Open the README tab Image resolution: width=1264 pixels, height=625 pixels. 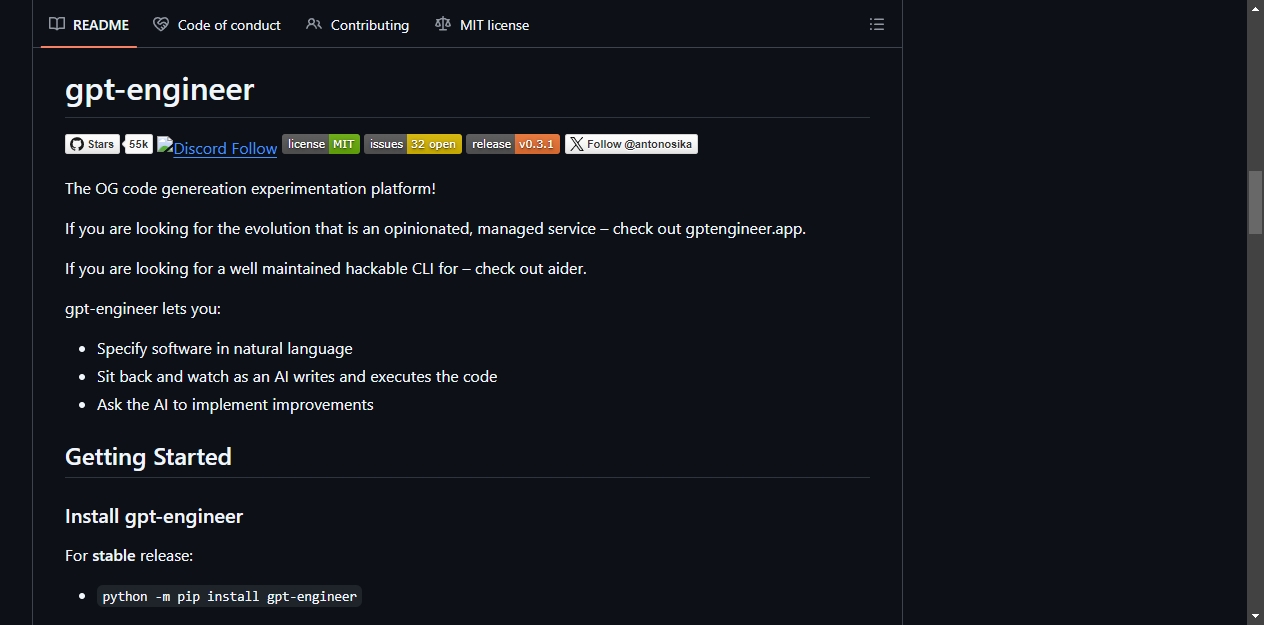click(x=89, y=24)
